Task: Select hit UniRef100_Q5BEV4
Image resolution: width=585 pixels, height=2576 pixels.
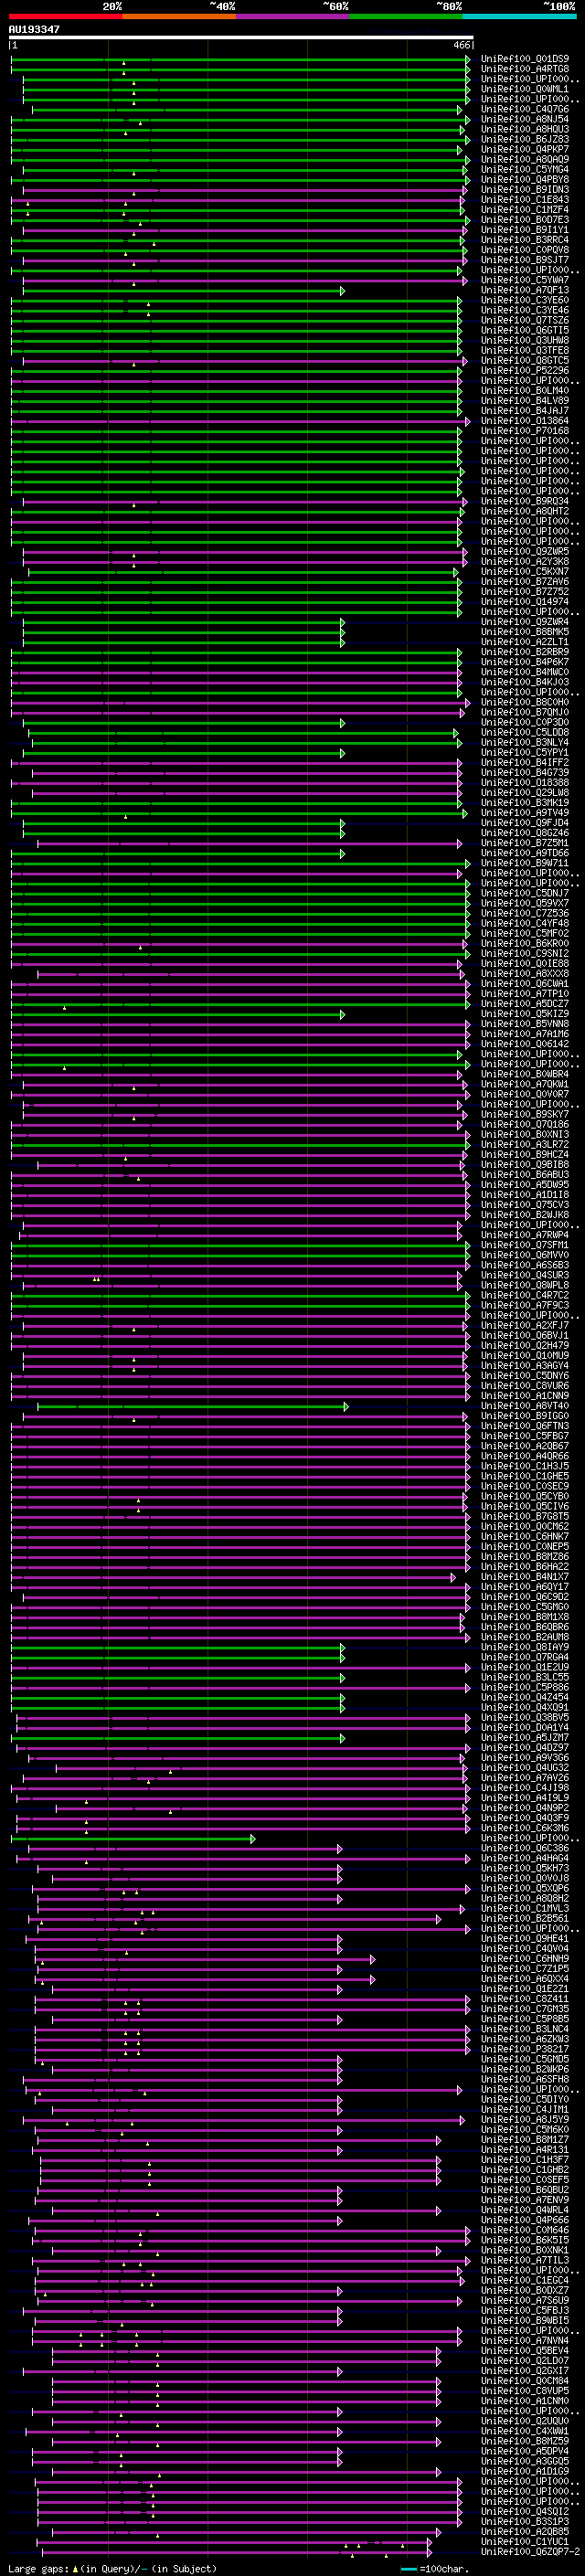Action: tap(525, 2351)
